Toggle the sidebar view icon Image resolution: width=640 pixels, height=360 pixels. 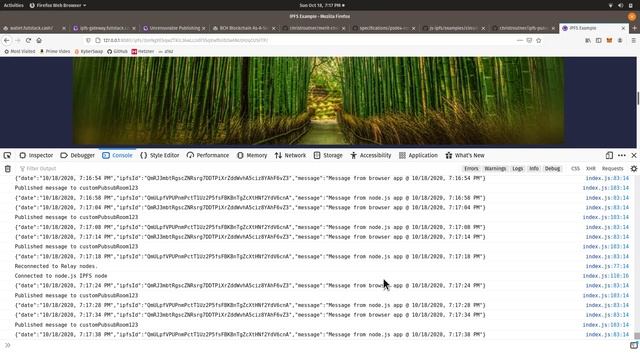click(x=599, y=40)
